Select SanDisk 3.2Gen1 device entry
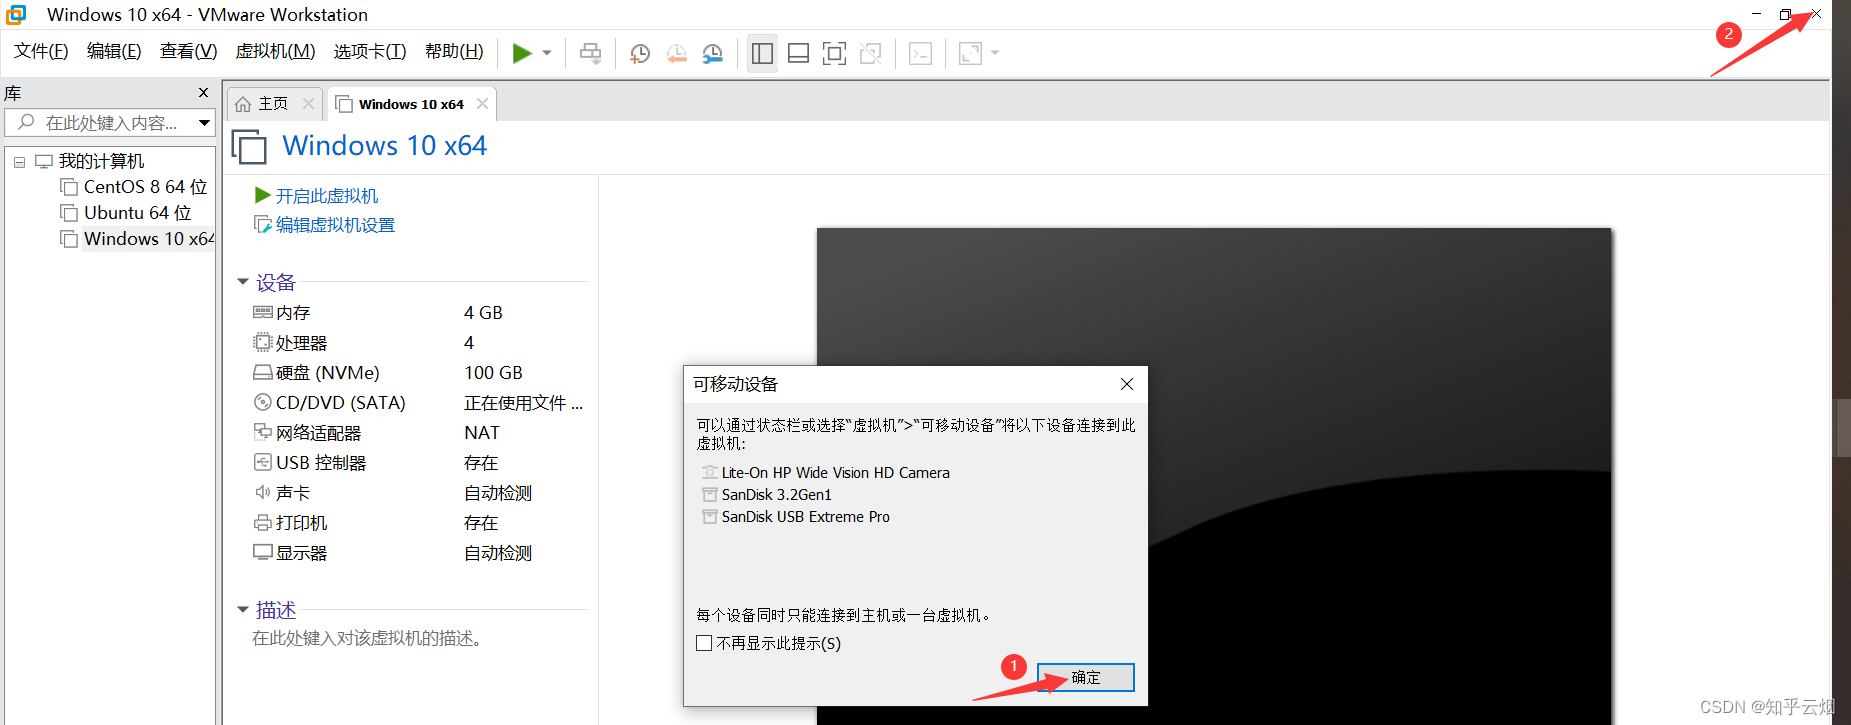The height and width of the screenshot is (725, 1851). (767, 495)
